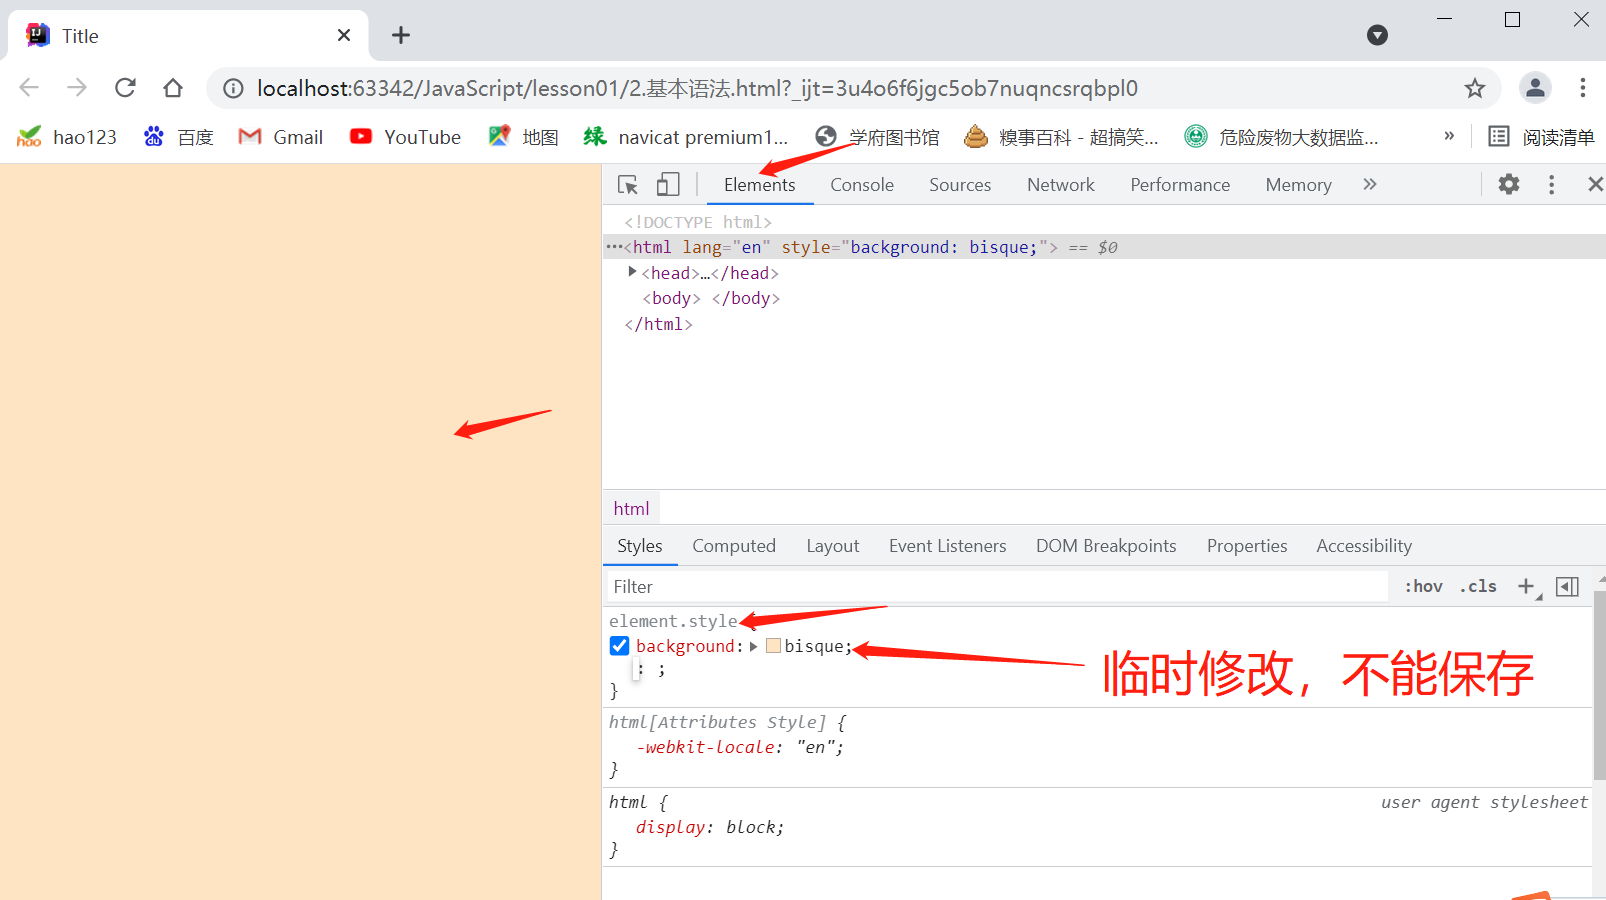Select the body element in DOM tree
Viewport: 1606px width, 900px height.
[711, 298]
